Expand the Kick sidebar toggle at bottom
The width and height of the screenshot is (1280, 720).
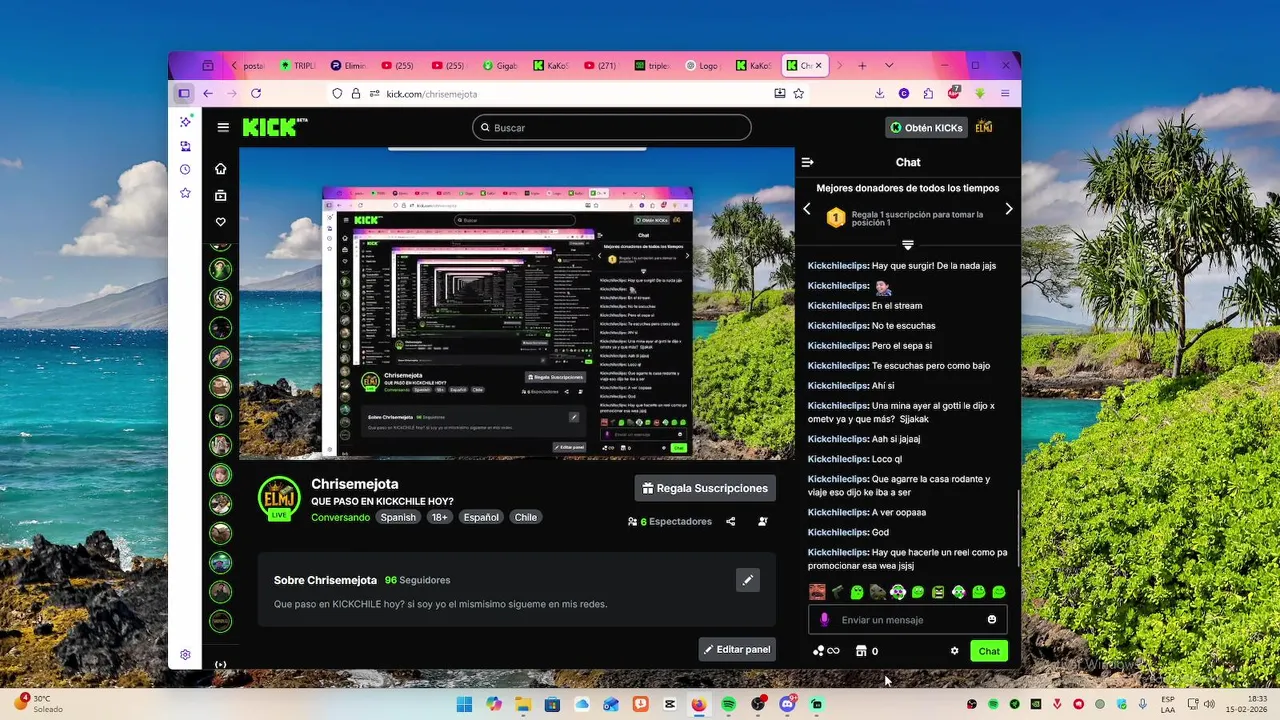221,664
